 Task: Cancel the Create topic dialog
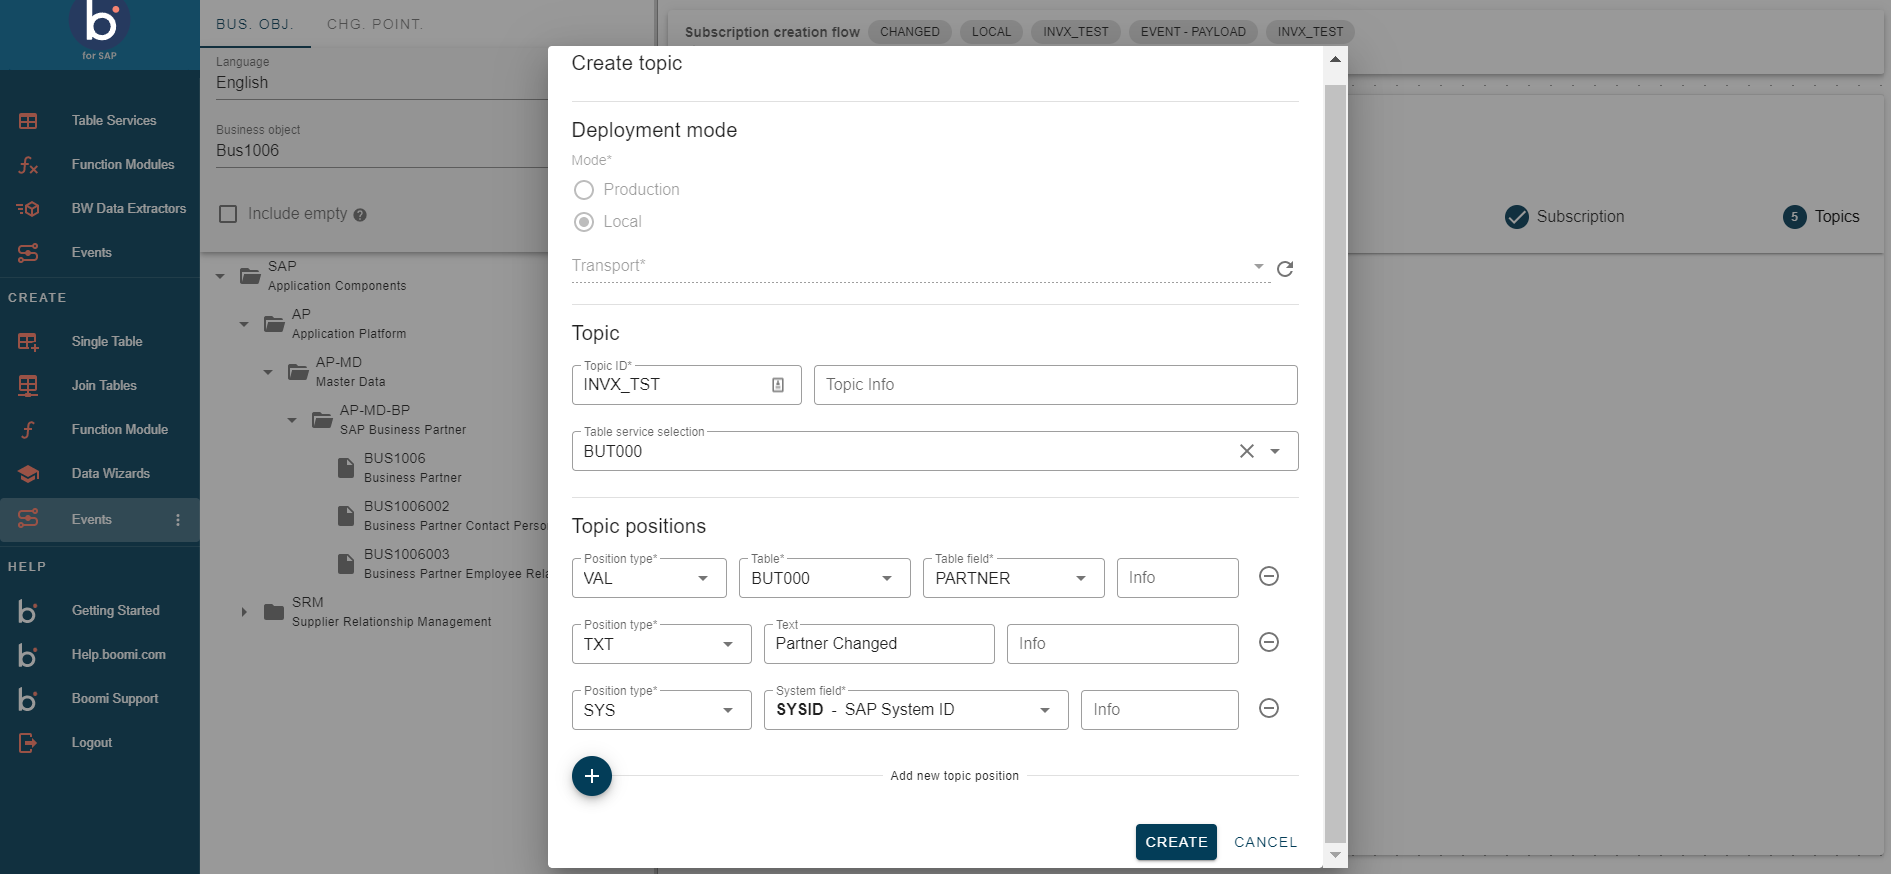coord(1265,842)
